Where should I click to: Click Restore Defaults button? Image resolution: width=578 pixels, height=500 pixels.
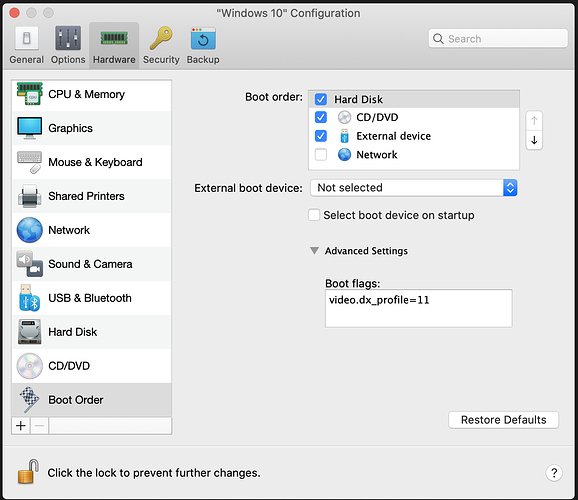tap(504, 420)
